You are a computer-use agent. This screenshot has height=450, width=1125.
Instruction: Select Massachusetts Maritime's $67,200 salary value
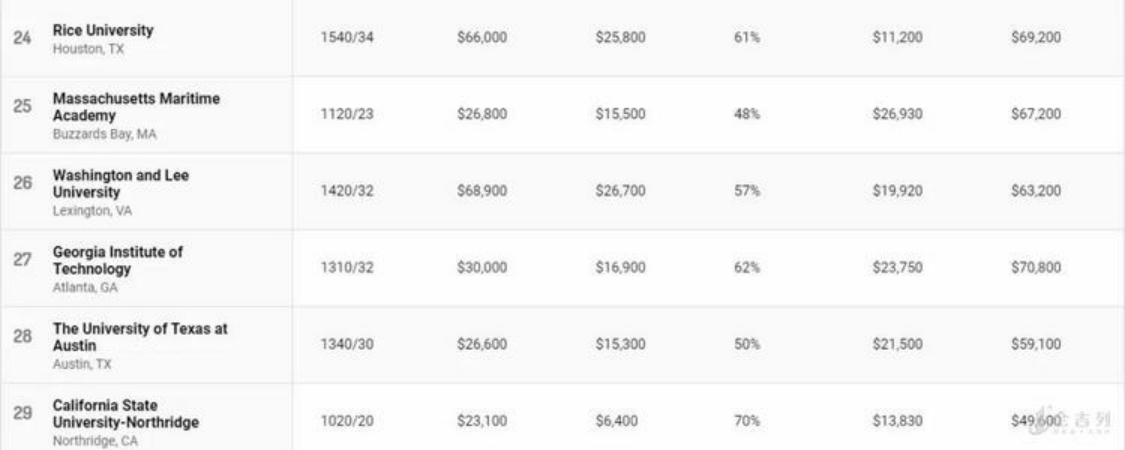tap(1036, 115)
